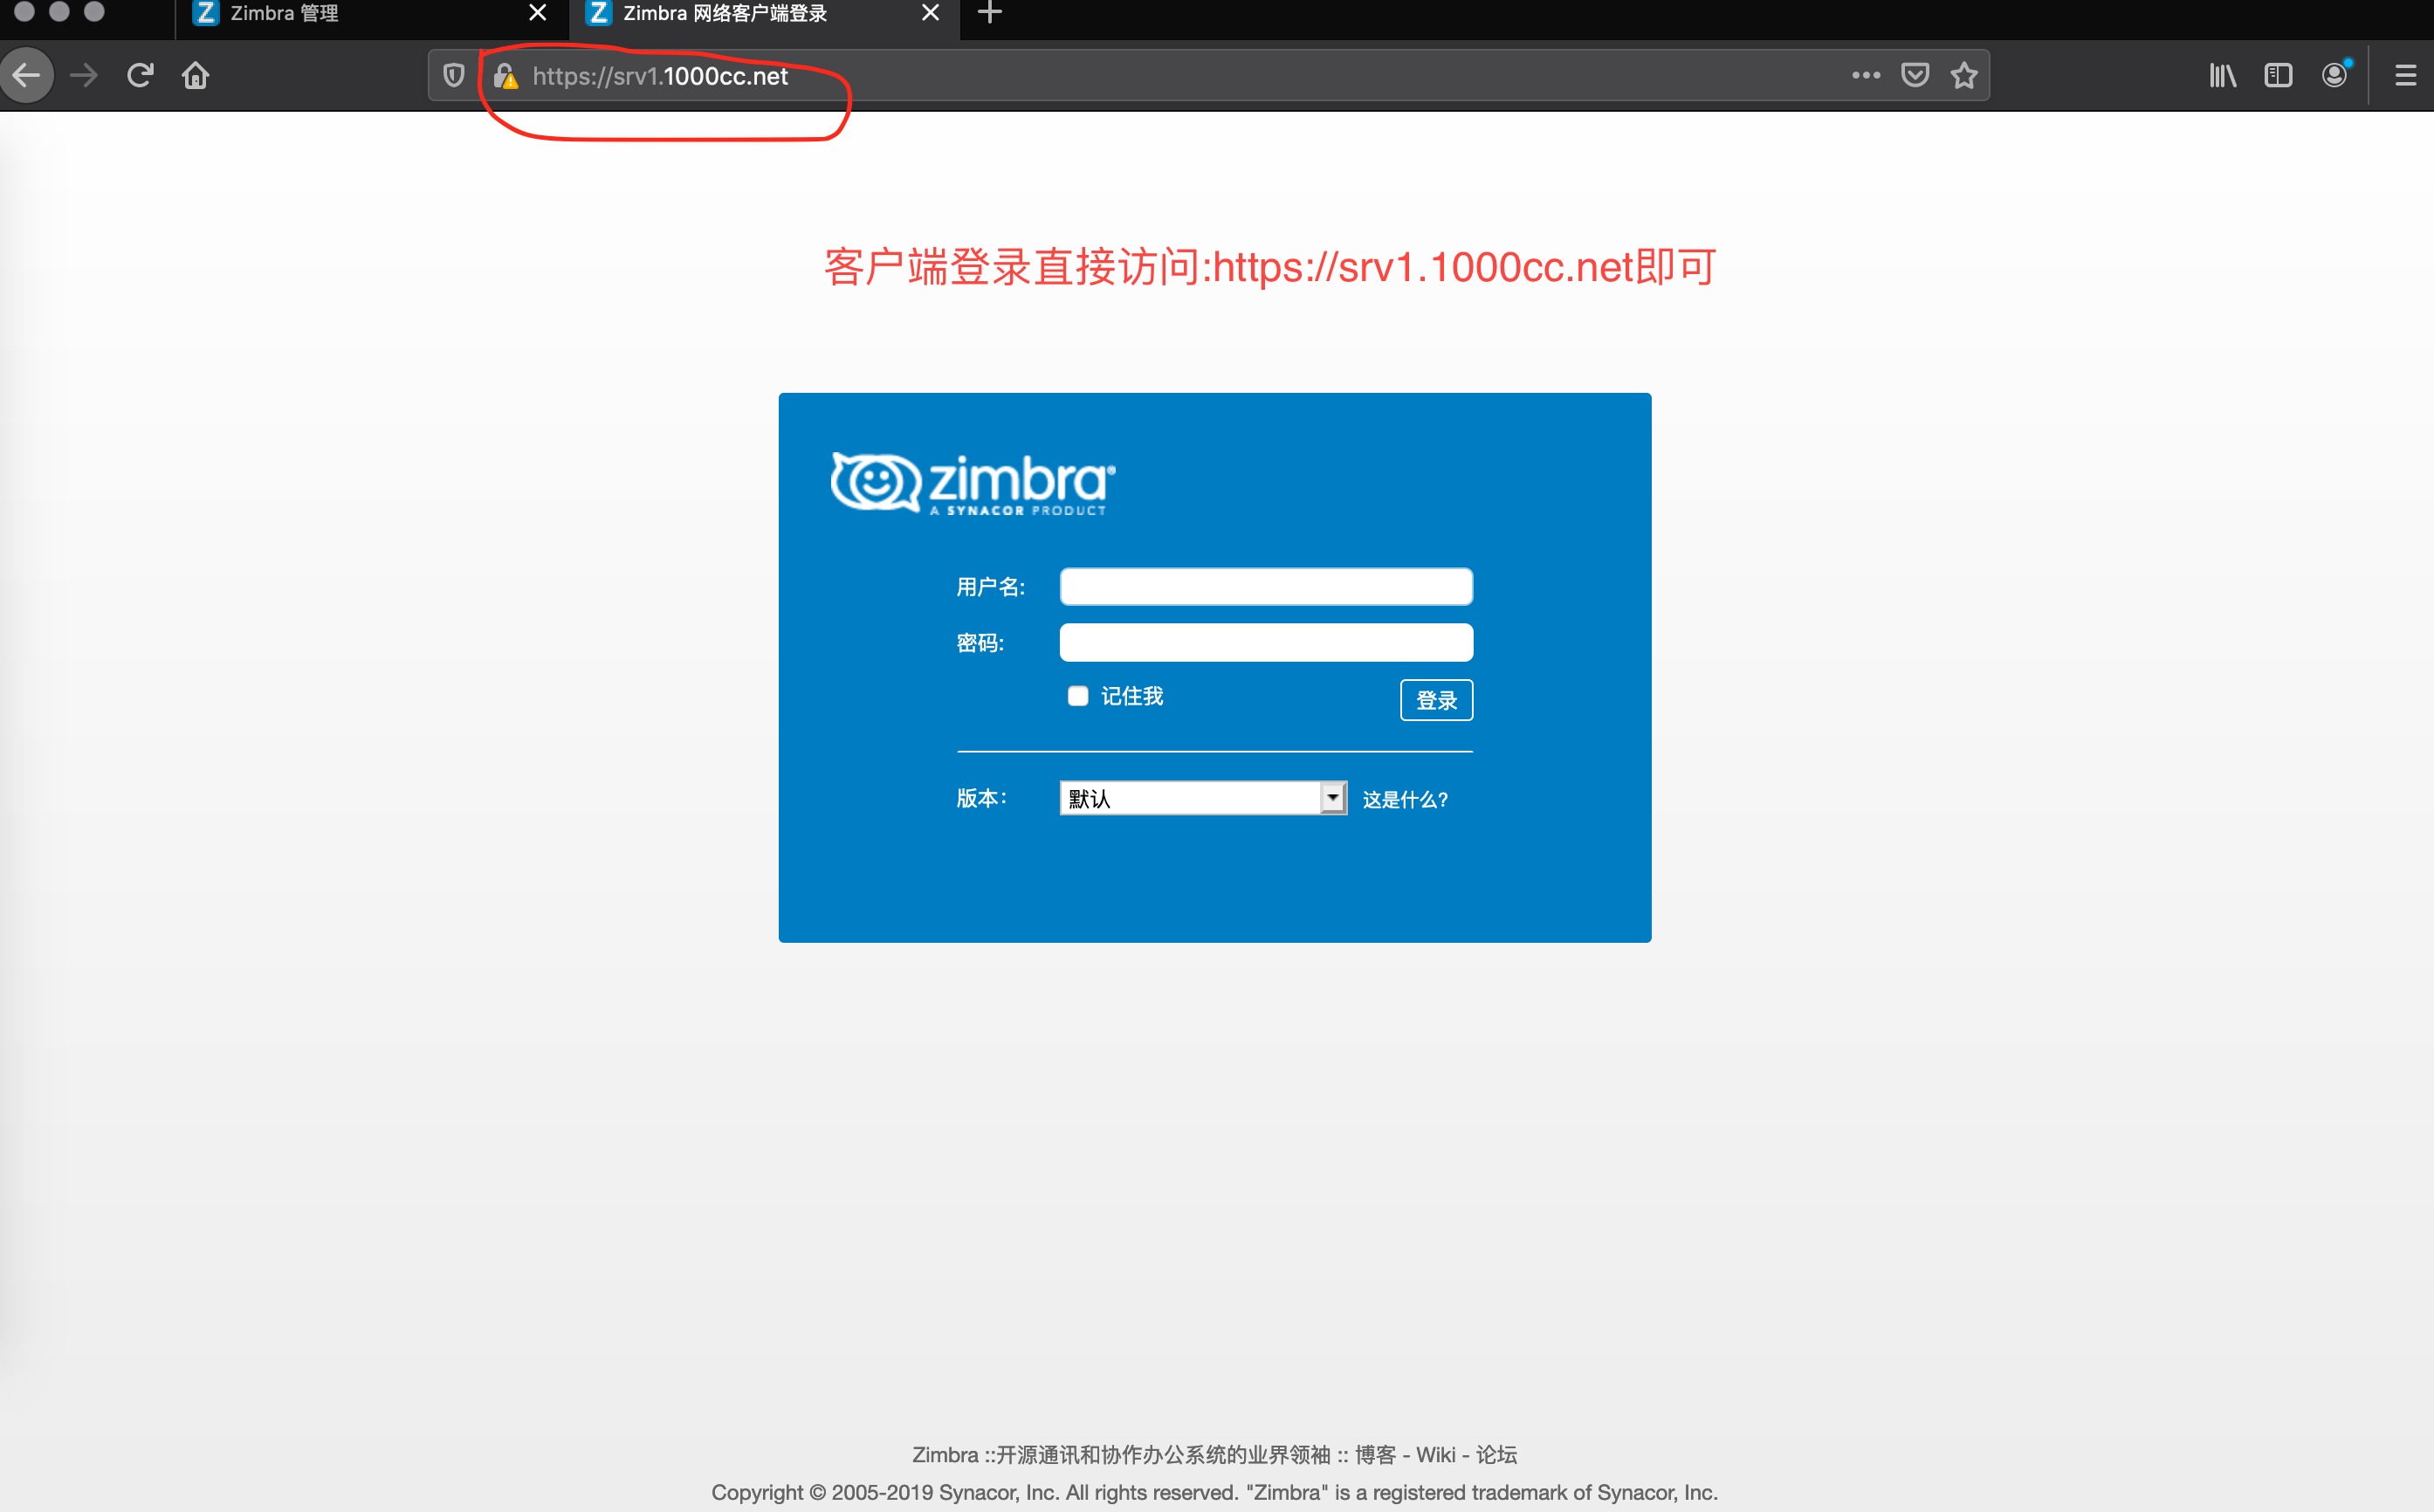Open the 博客 footer link
The width and height of the screenshot is (2434, 1512).
pyautogui.click(x=1375, y=1455)
